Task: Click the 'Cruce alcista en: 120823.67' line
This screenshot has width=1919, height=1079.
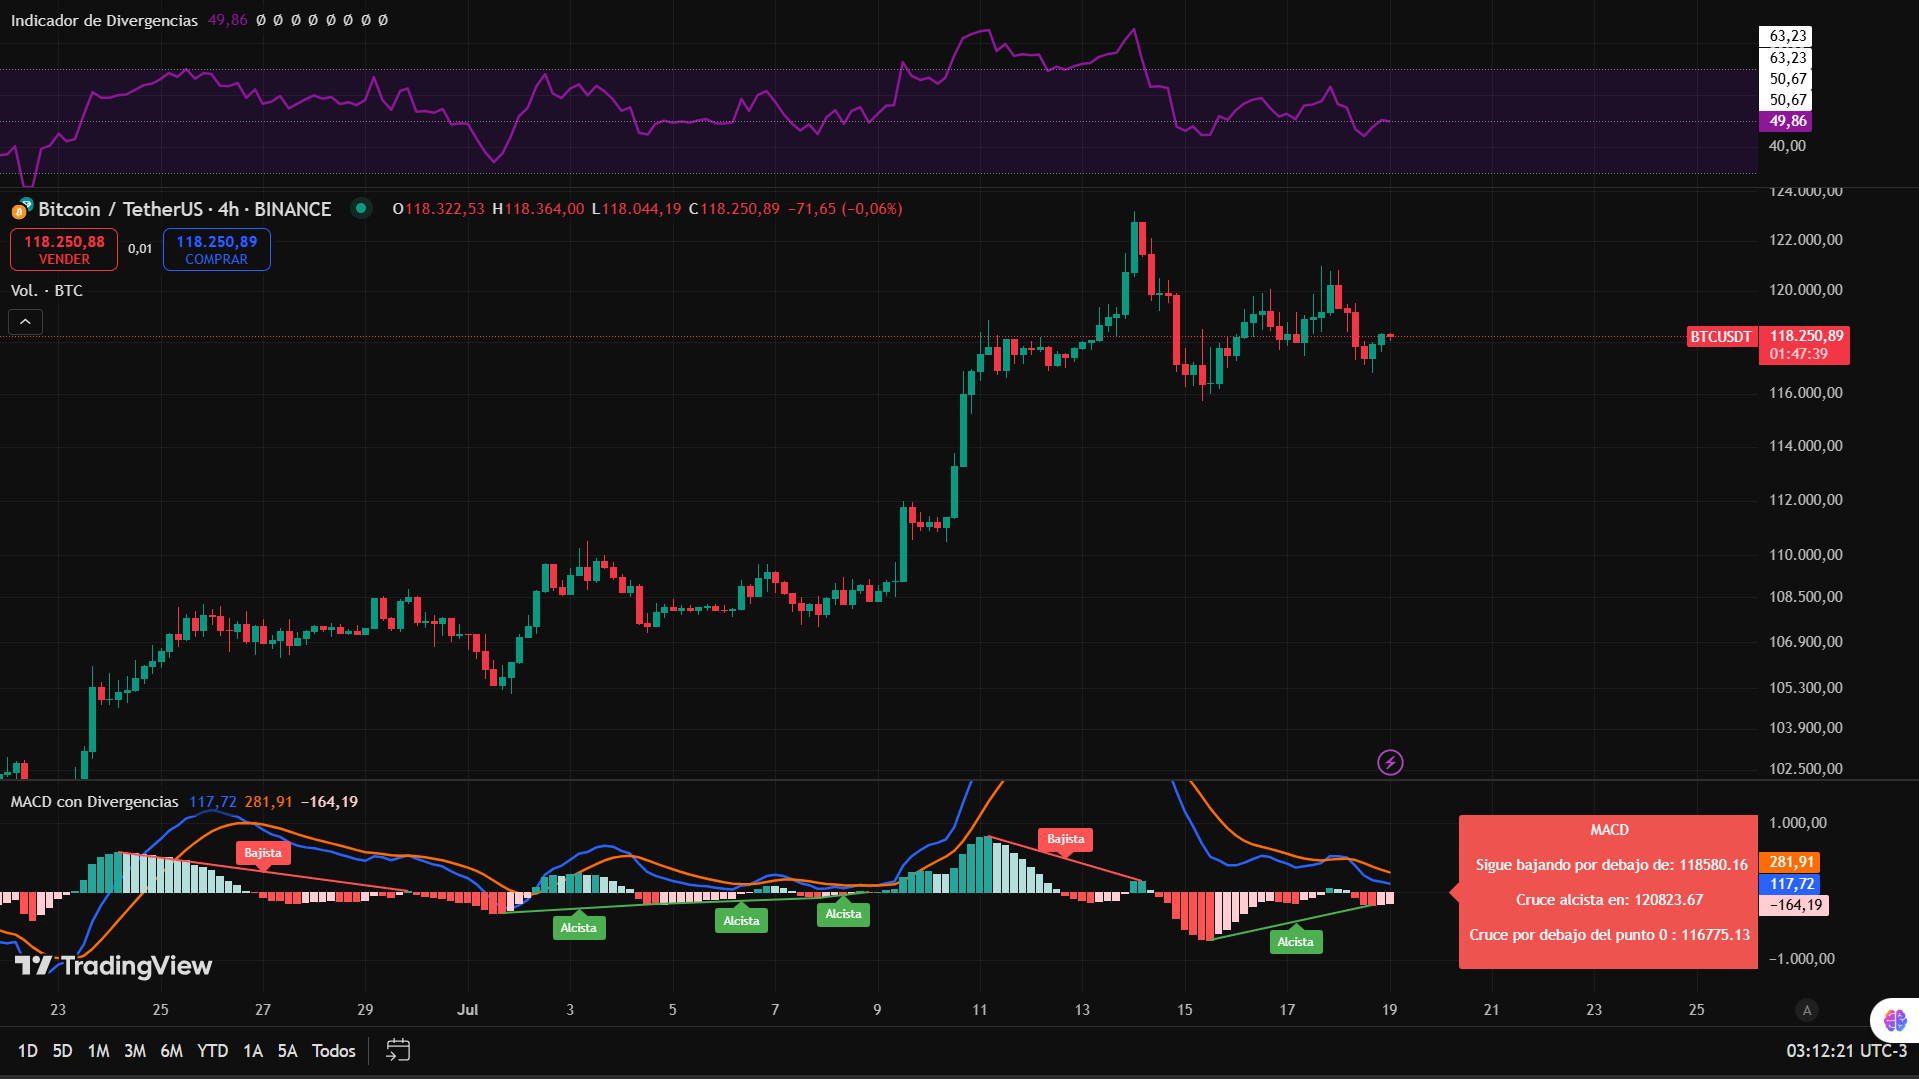Action: click(1609, 900)
